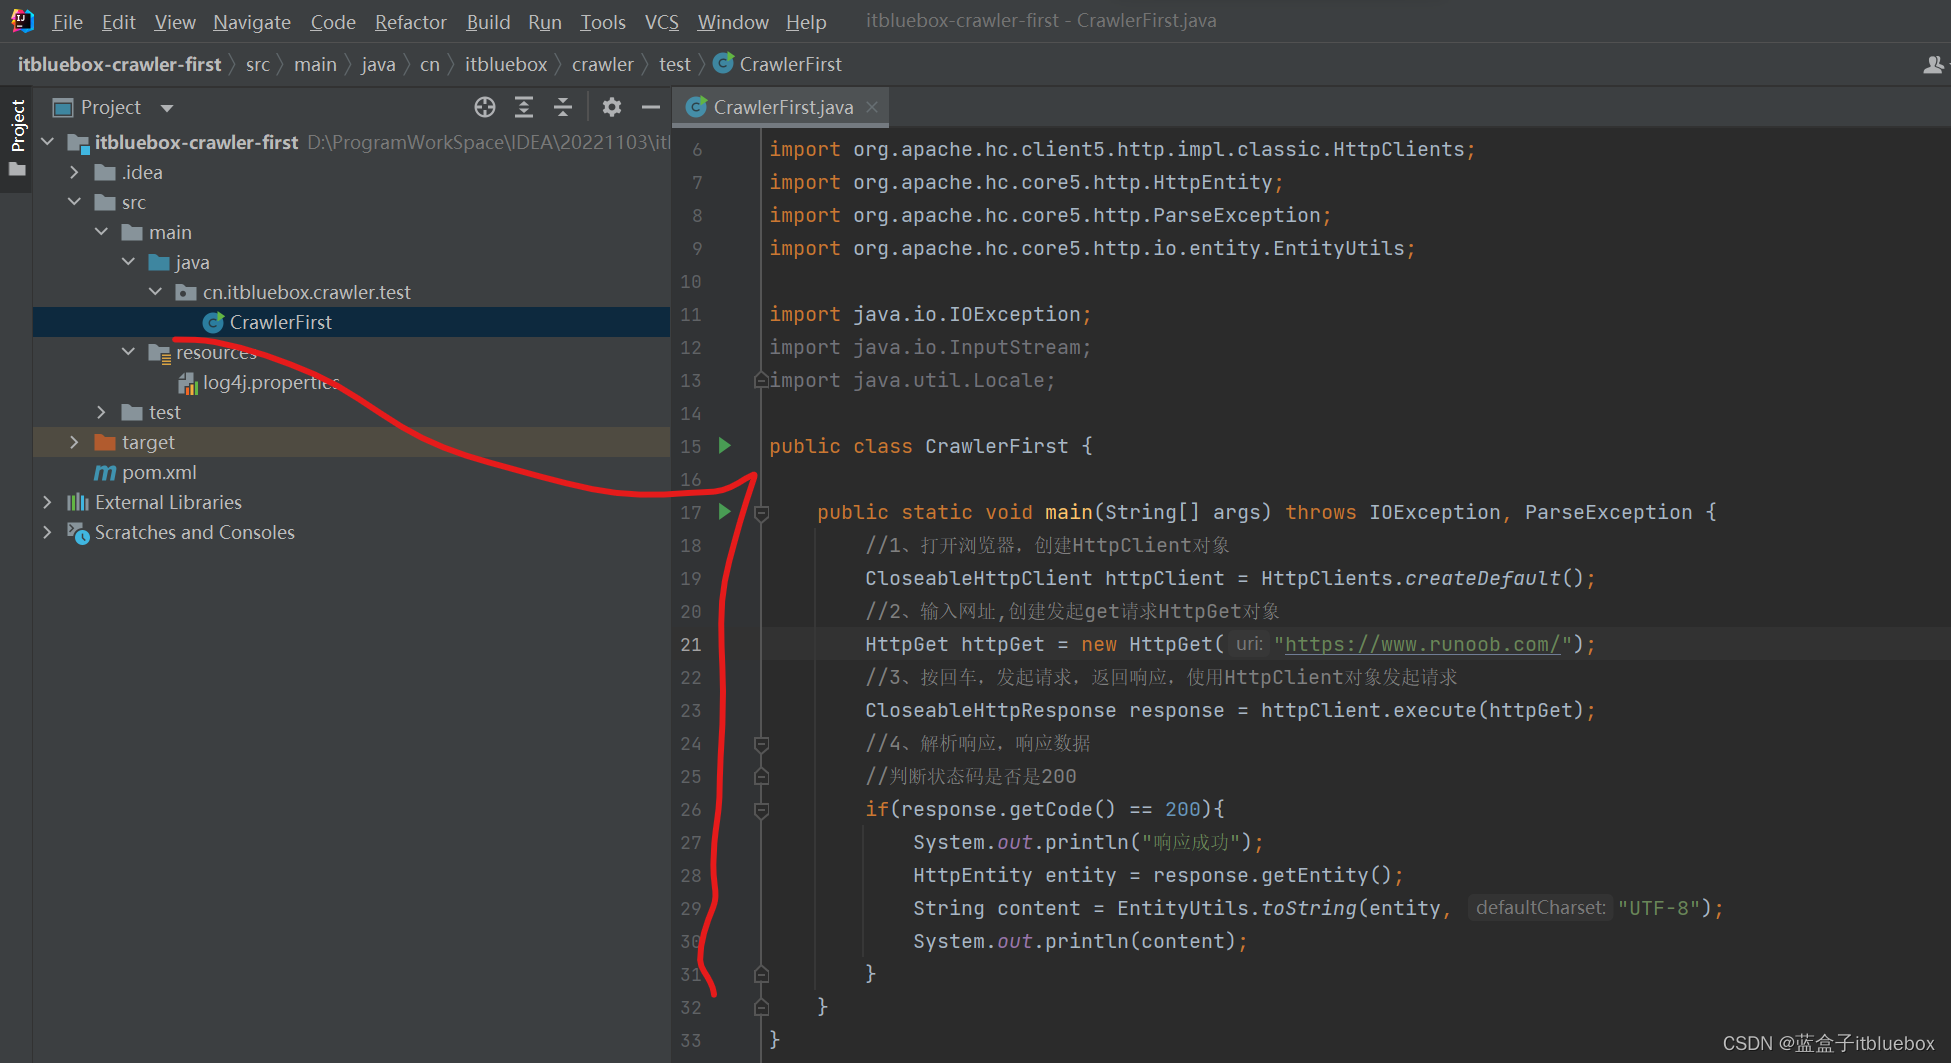Select the main source folder row
This screenshot has height=1063, width=1951.
(x=351, y=232)
